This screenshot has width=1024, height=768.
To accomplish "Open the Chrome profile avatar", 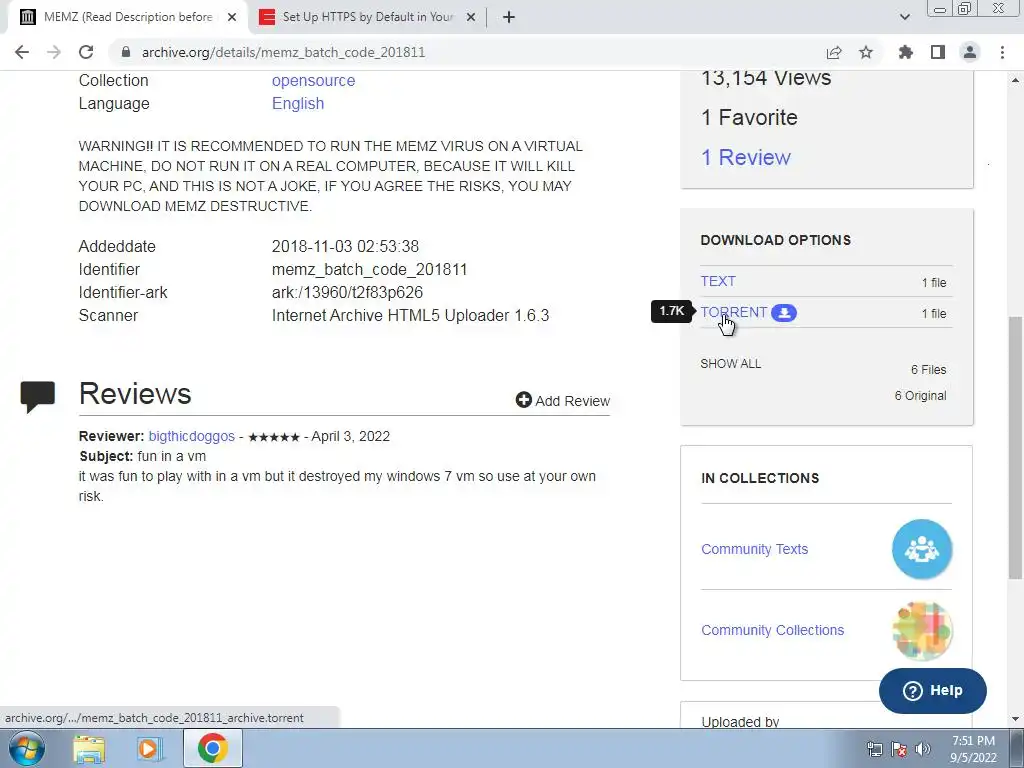I will 970,52.
